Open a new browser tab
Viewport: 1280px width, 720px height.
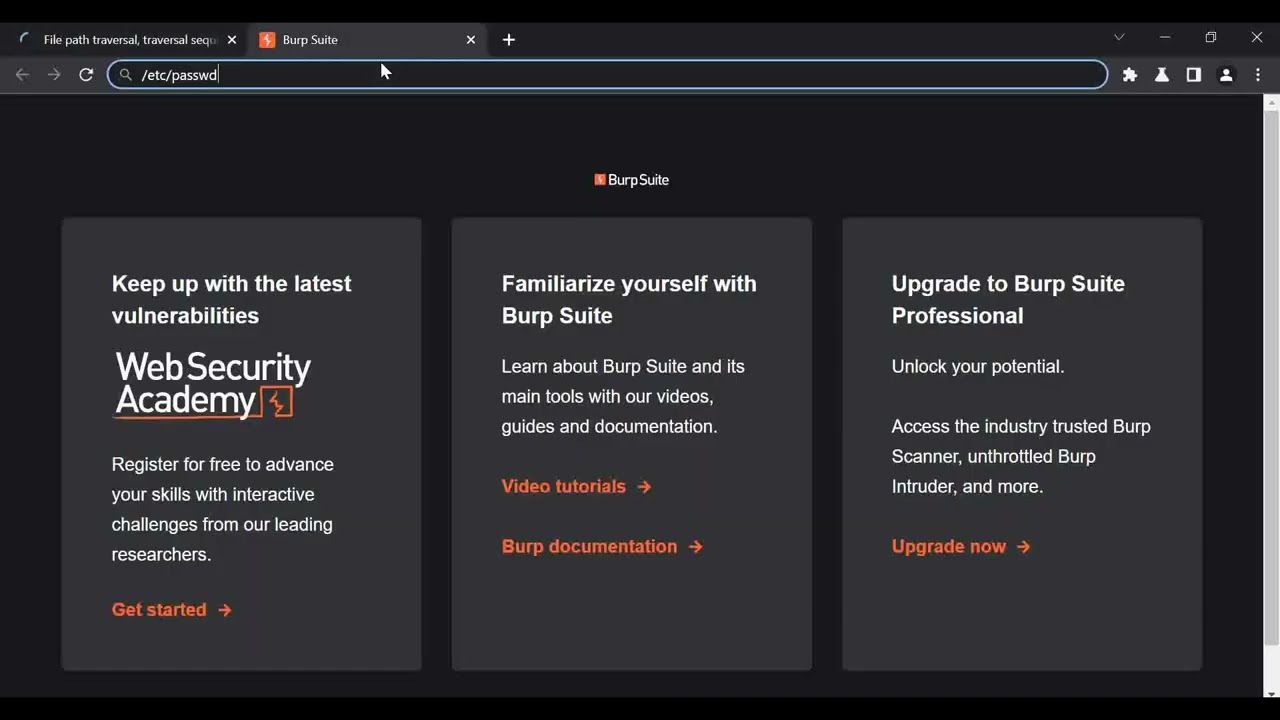click(x=509, y=40)
